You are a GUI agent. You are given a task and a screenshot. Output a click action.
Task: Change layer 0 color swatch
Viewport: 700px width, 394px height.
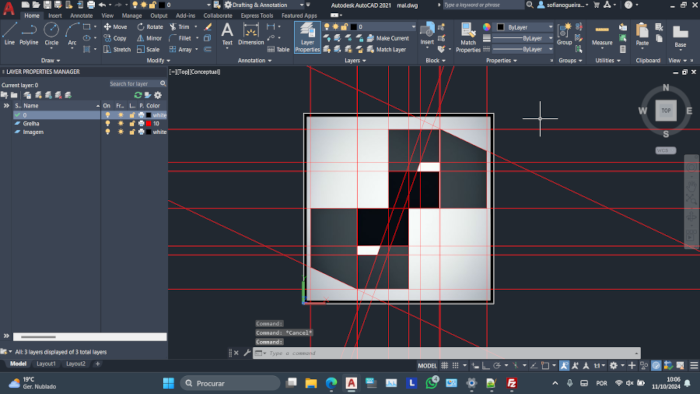(x=149, y=115)
